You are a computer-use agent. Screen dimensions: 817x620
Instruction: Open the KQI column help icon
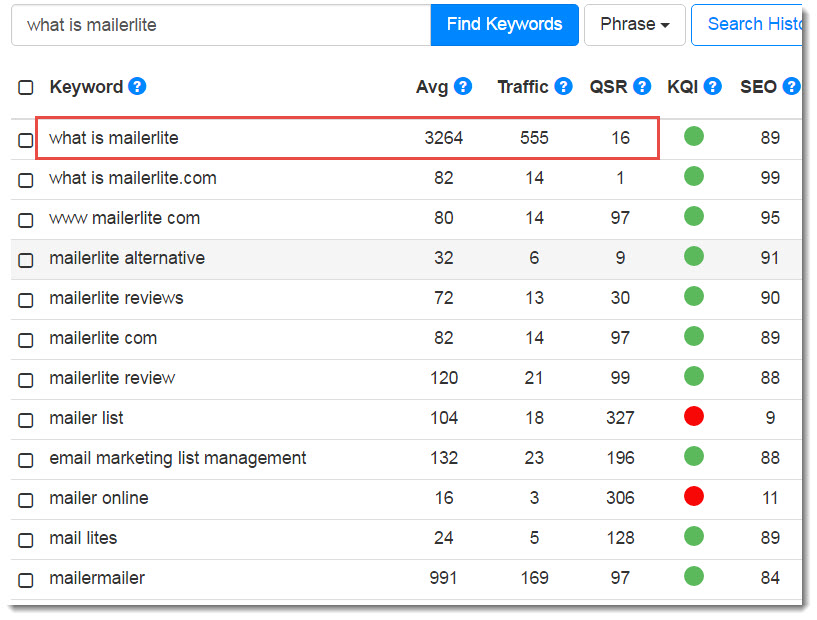pyautogui.click(x=712, y=86)
